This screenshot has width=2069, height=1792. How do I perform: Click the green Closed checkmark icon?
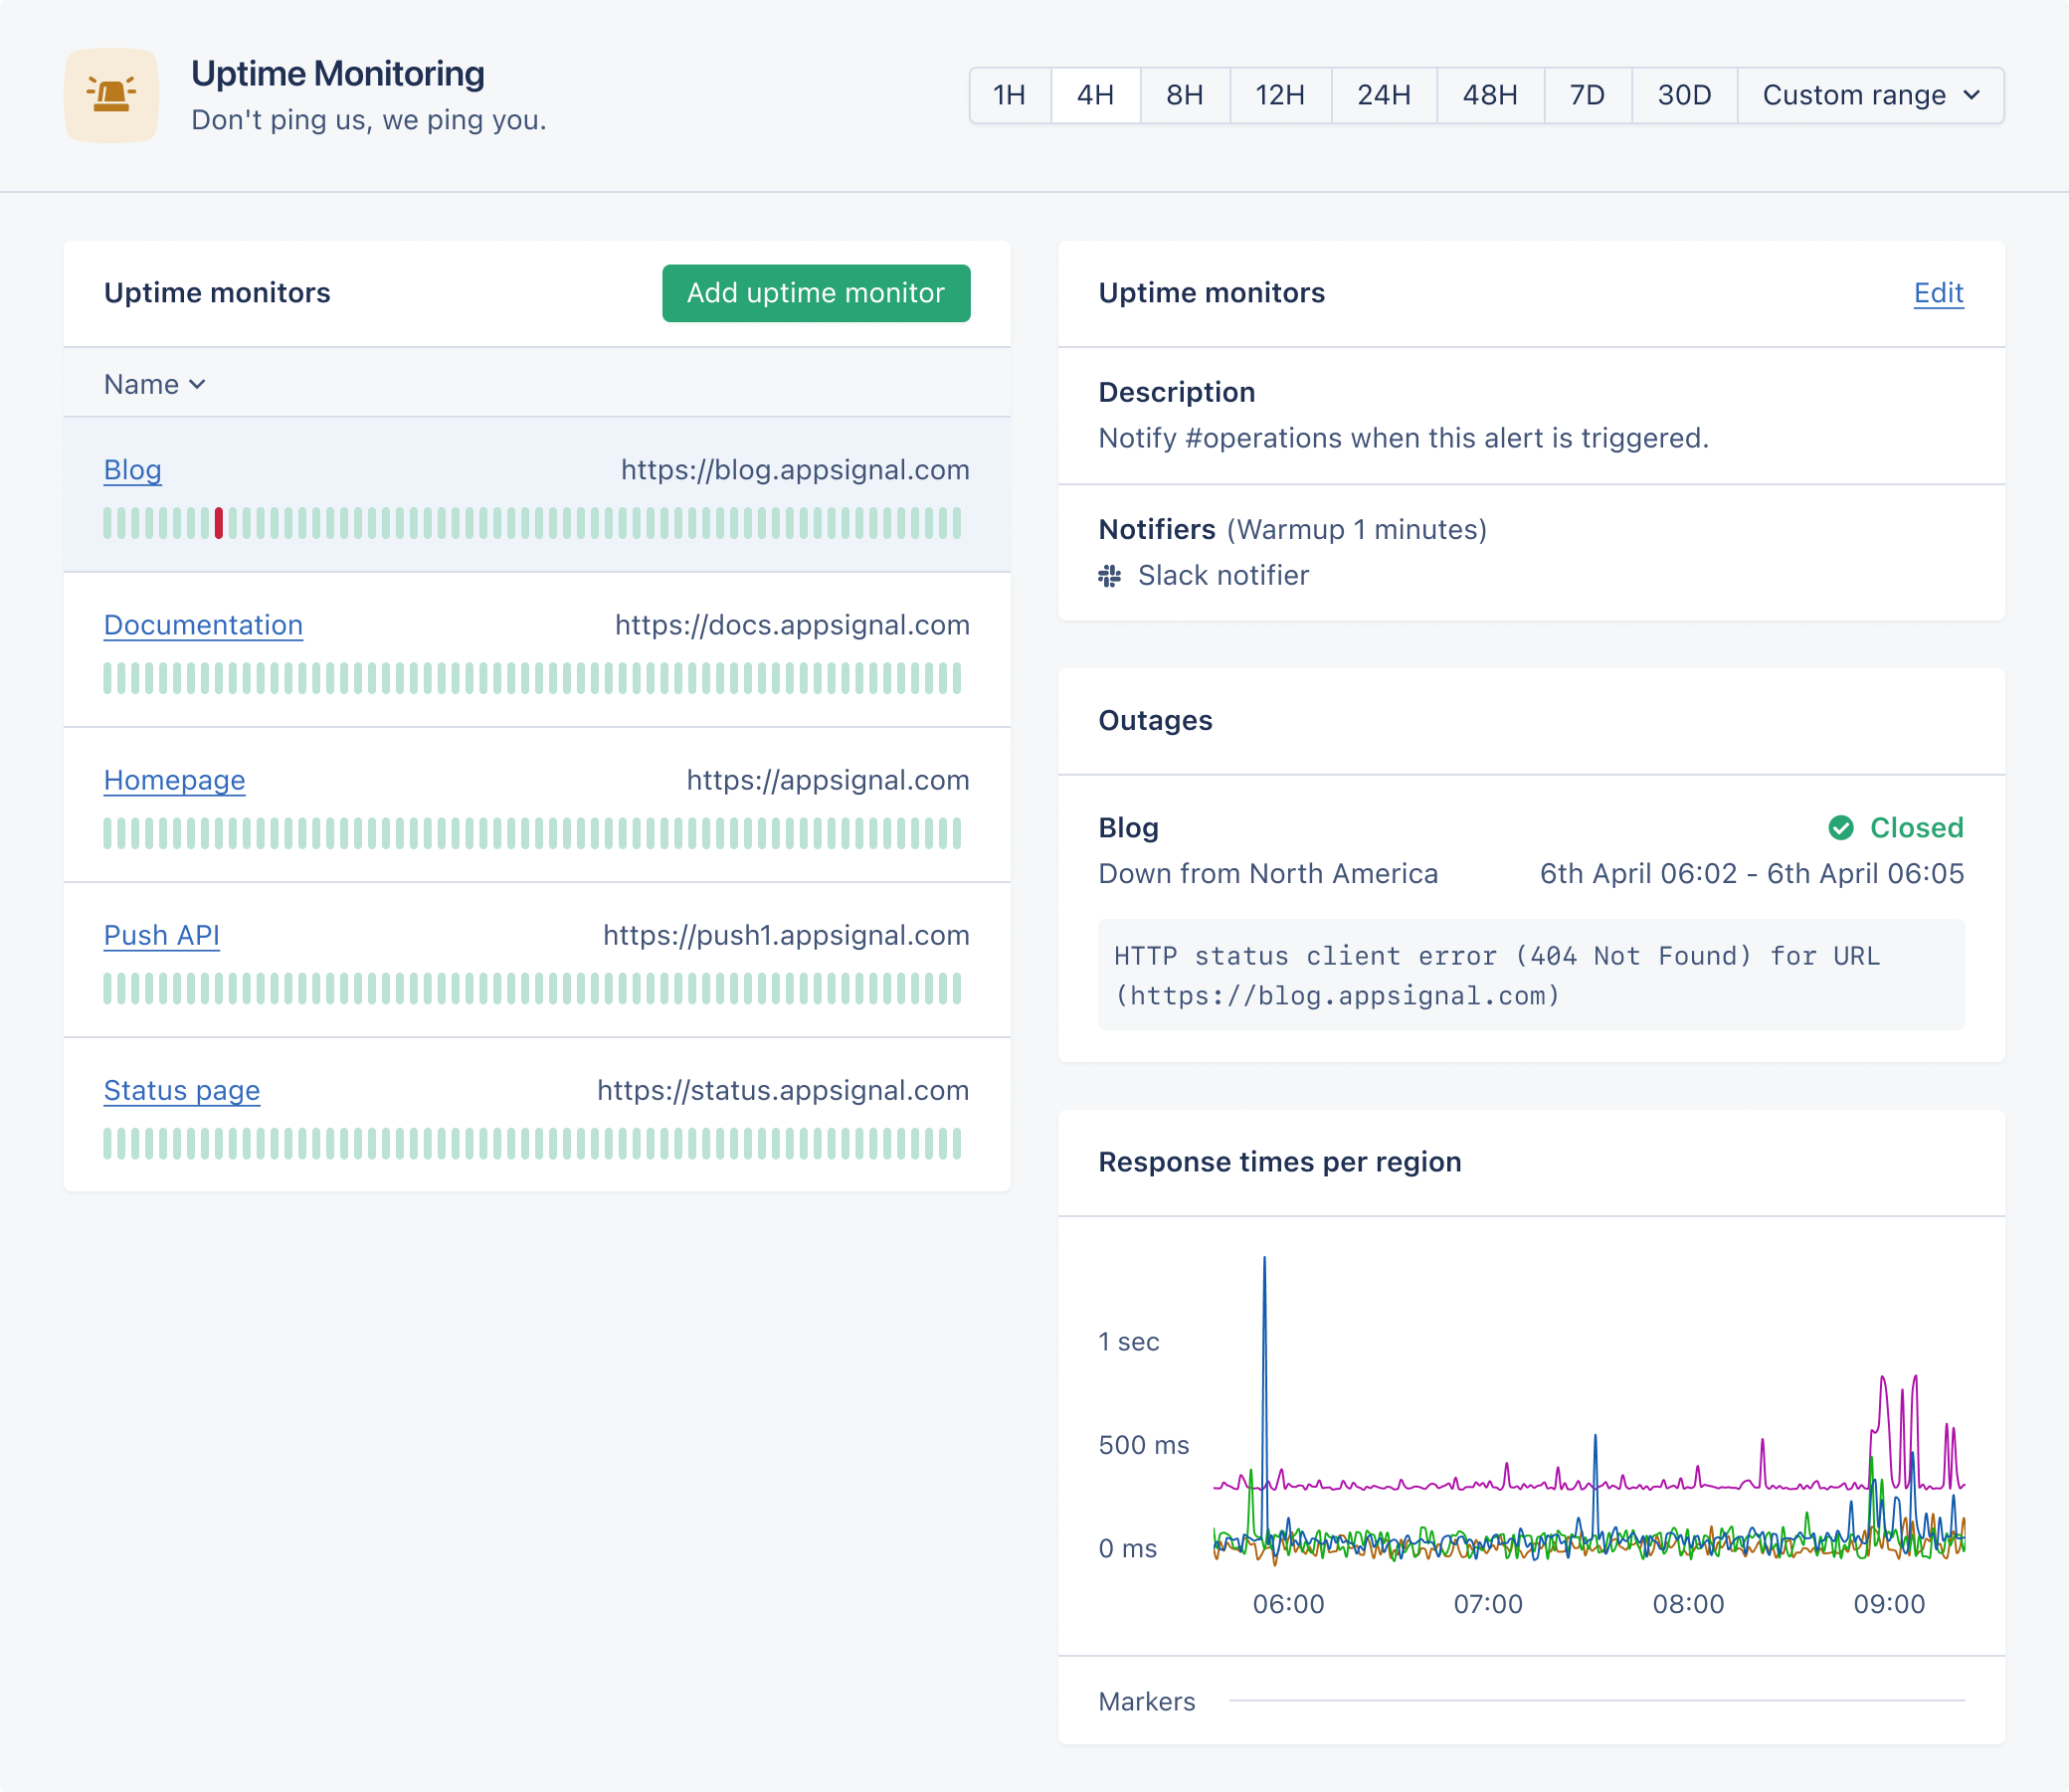(1841, 828)
